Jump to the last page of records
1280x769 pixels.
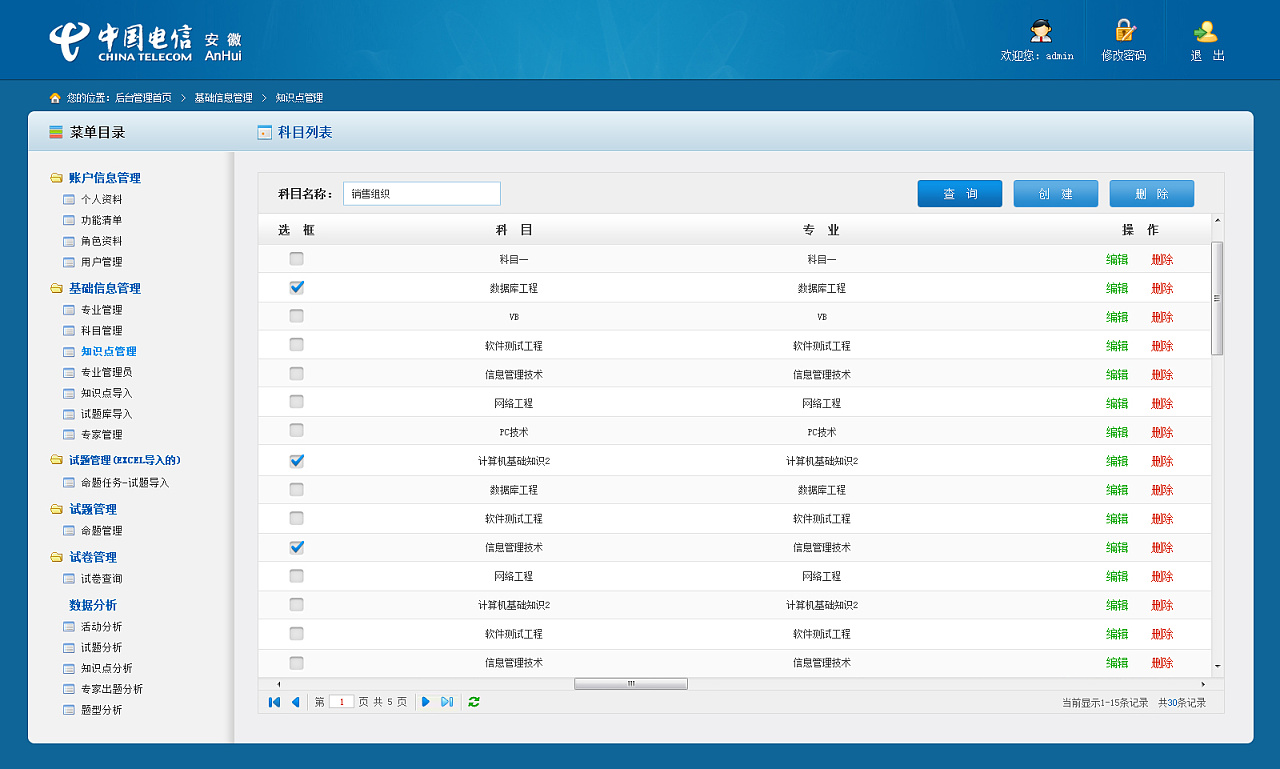tap(447, 702)
